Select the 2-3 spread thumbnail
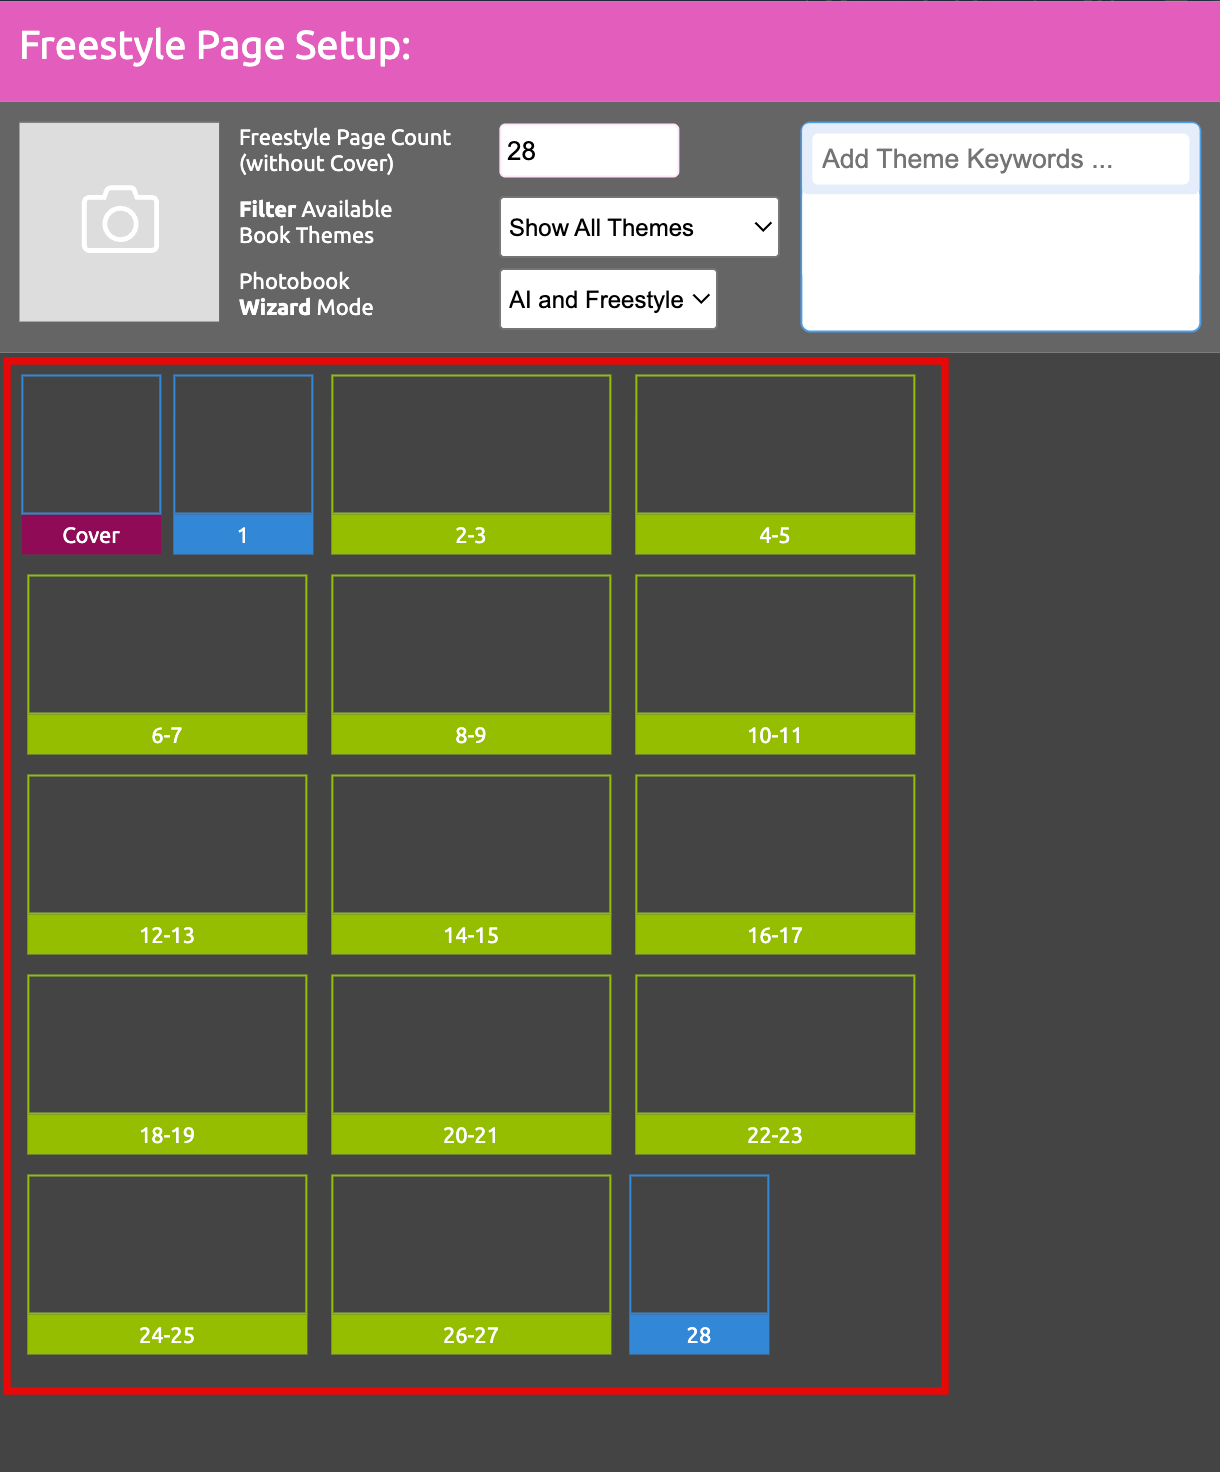 coord(471,445)
